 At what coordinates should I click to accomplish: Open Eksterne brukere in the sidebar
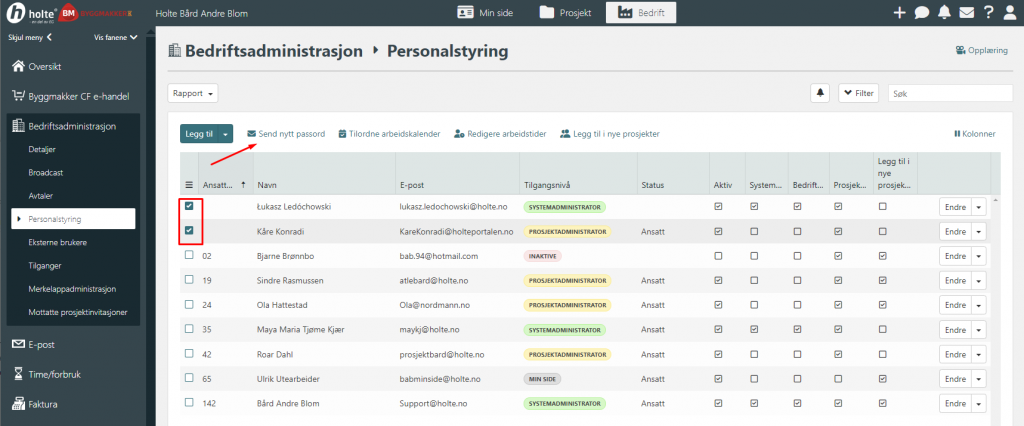coord(56,242)
